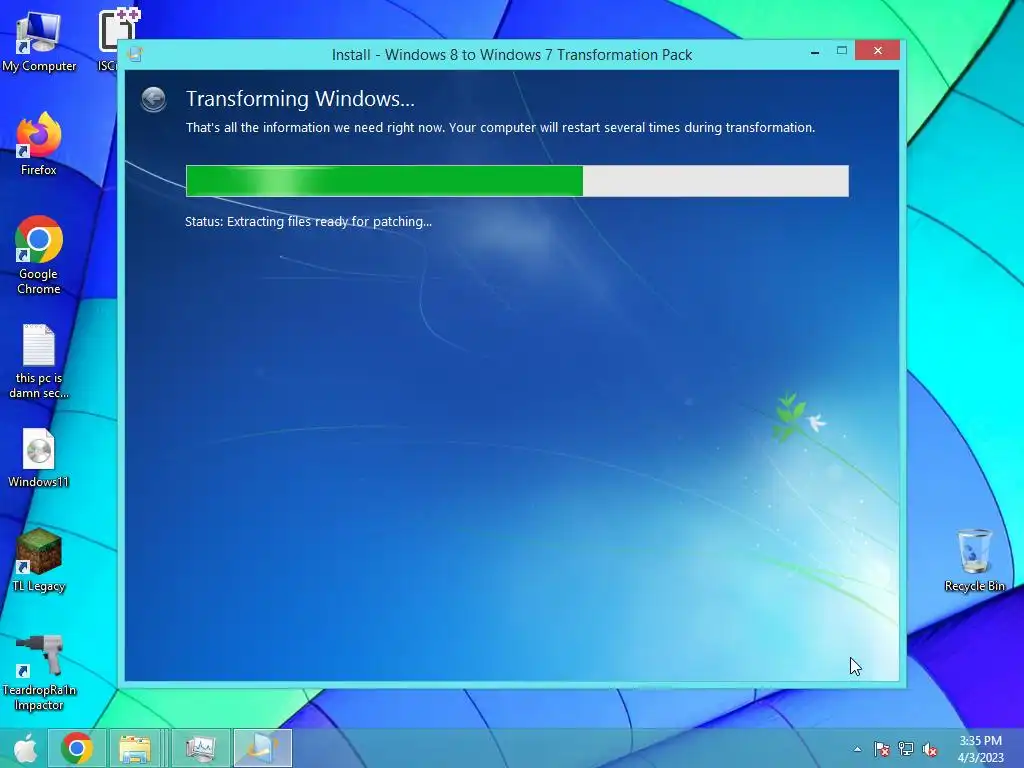Image resolution: width=1024 pixels, height=768 pixels.
Task: Click the installer window title text
Action: 512,55
